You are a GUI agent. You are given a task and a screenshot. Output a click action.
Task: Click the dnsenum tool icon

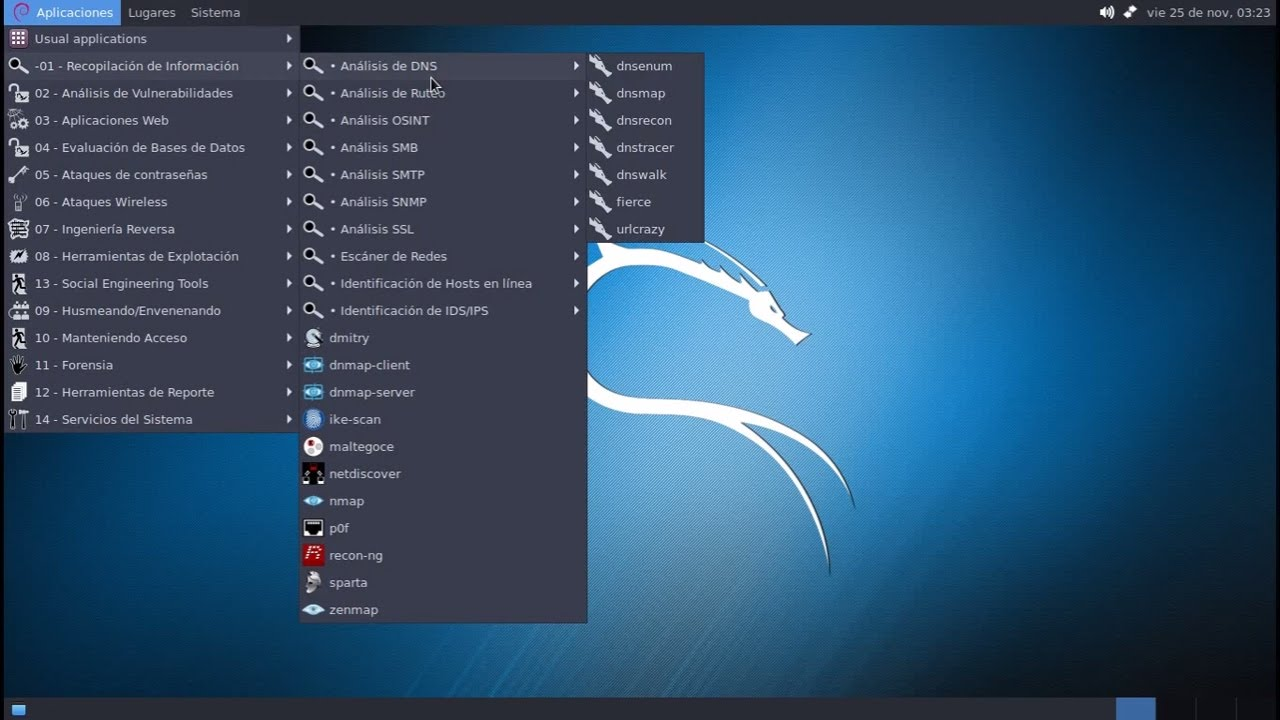coord(600,66)
